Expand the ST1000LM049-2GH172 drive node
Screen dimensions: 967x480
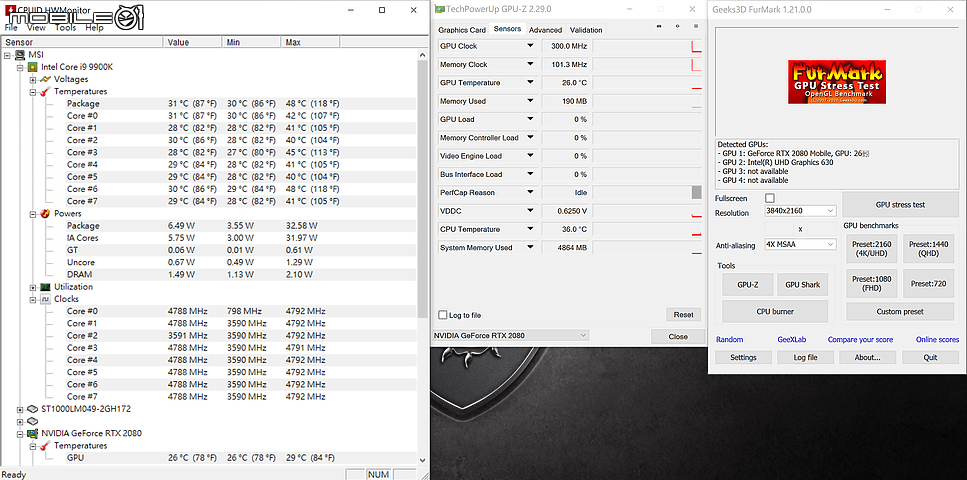20,409
